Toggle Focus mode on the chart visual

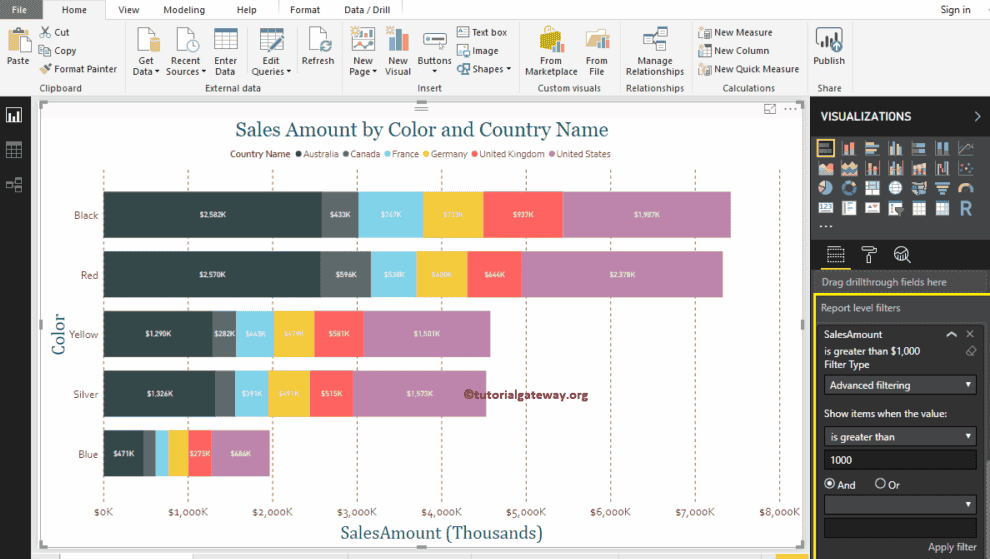tap(770, 109)
